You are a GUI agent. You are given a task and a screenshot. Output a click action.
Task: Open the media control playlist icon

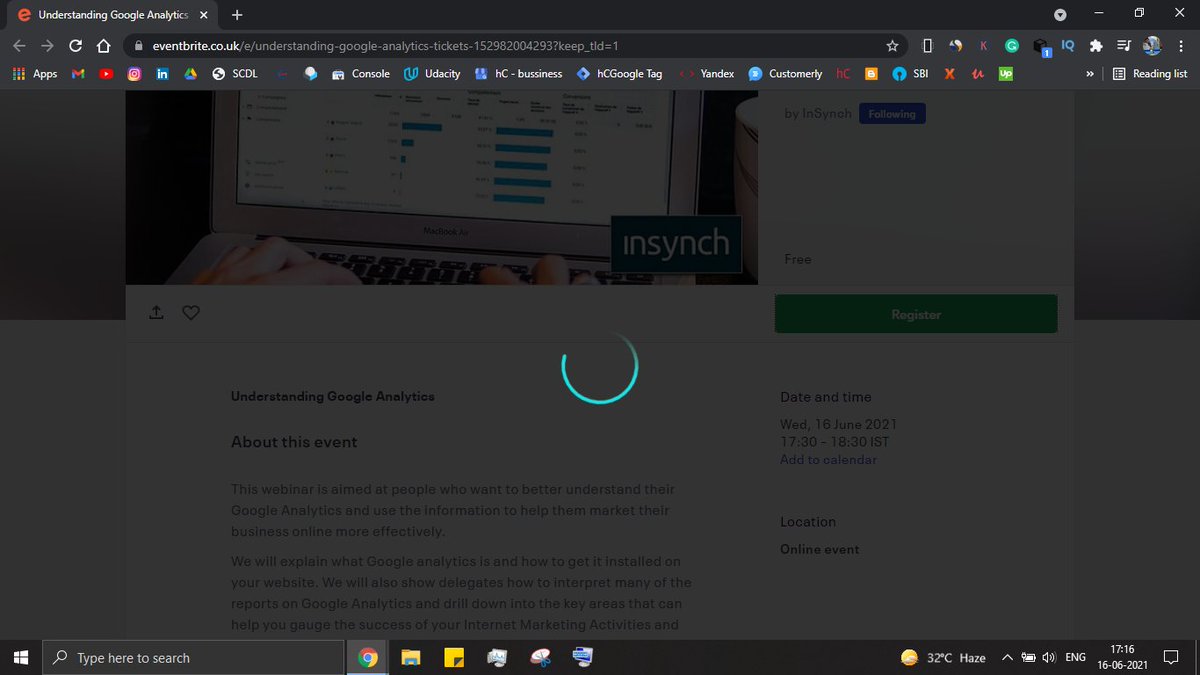point(1124,46)
